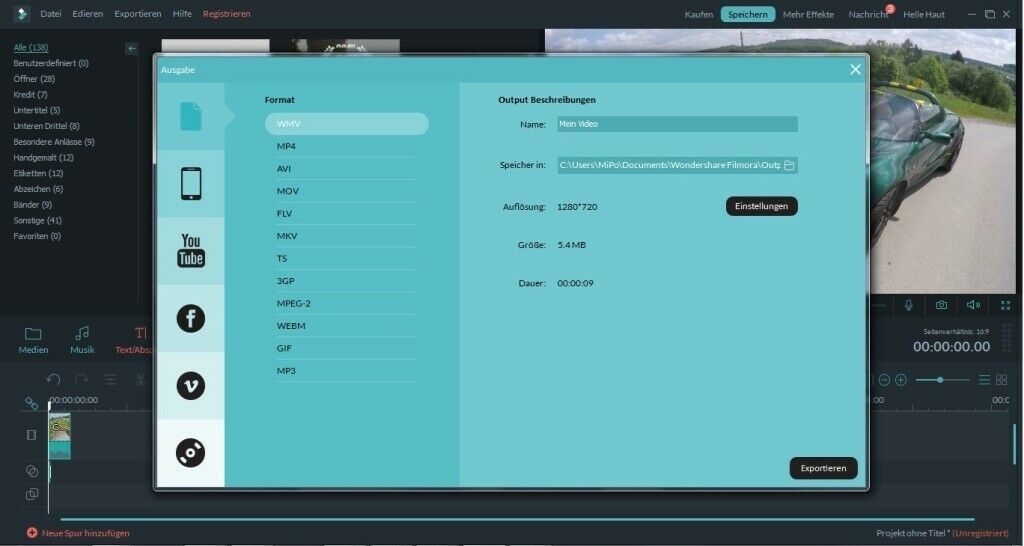Open the DVD burn export tab

(191, 453)
